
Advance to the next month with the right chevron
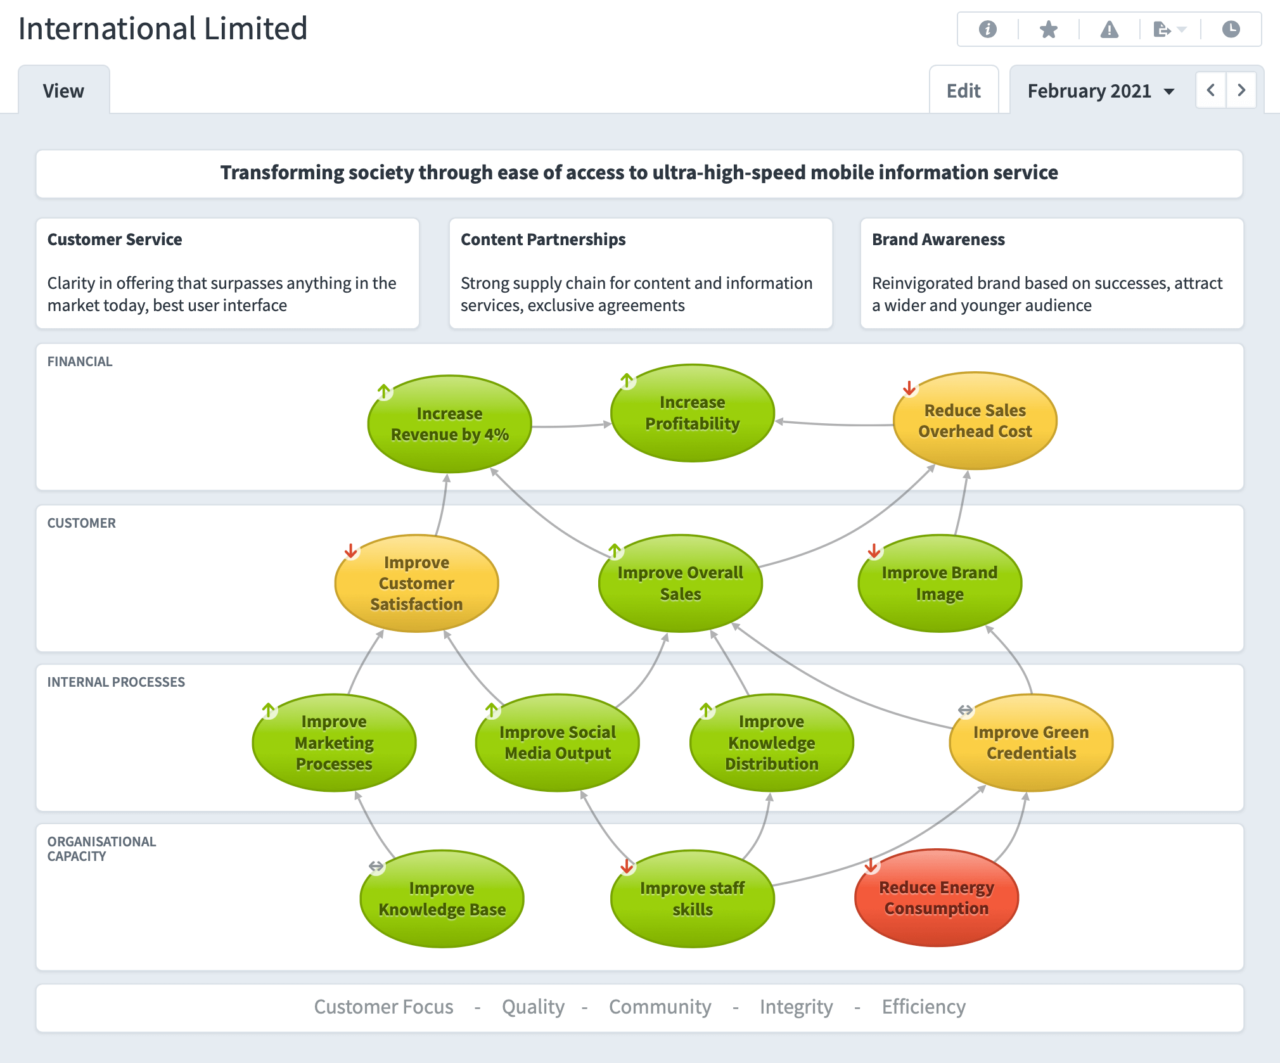pos(1241,90)
